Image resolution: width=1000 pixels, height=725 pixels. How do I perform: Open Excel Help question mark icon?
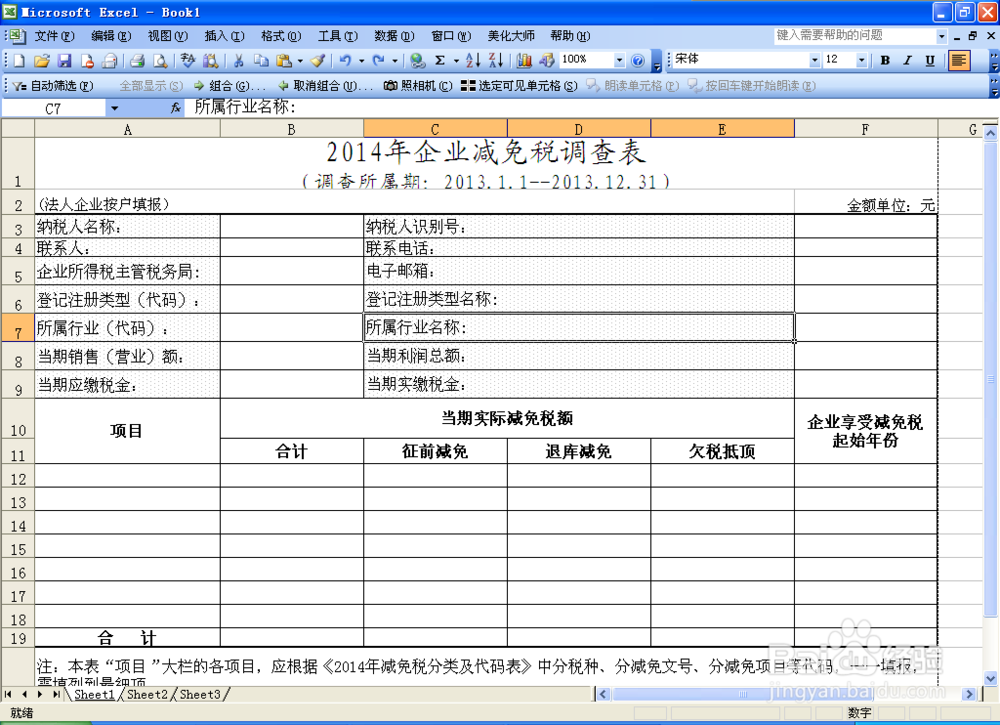(638, 61)
